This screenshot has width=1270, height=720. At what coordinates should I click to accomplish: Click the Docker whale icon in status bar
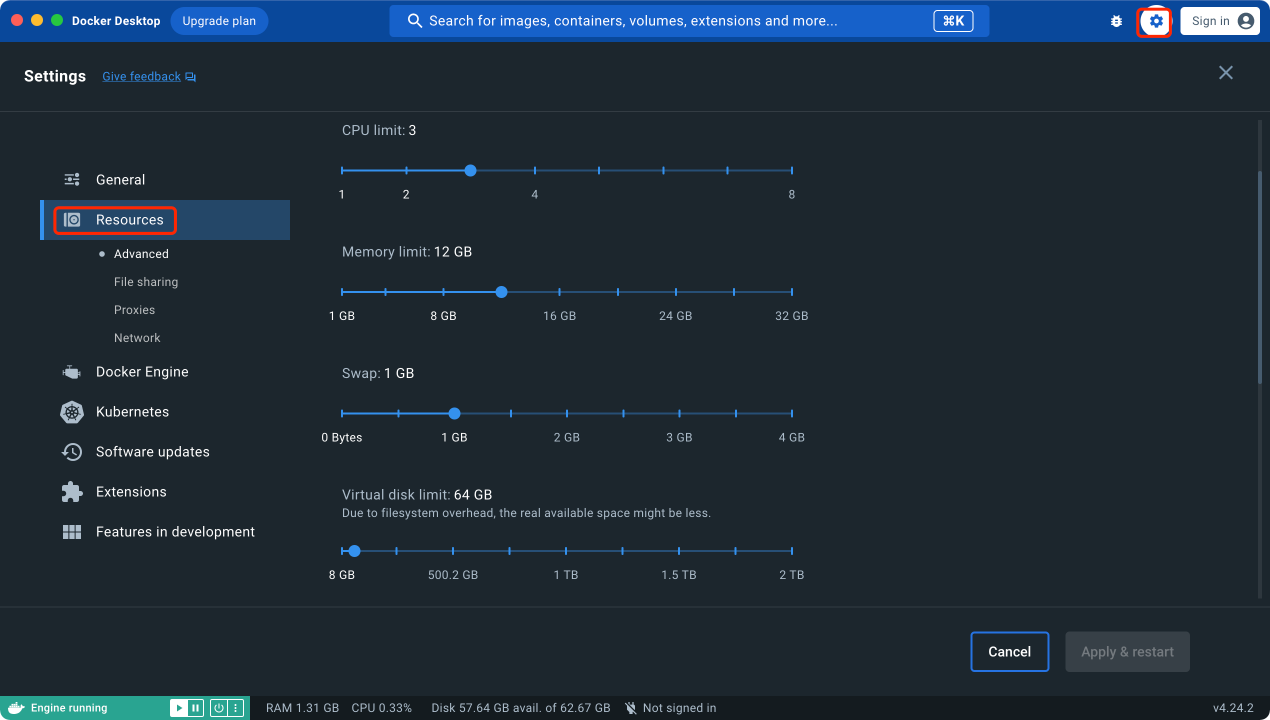click(x=15, y=708)
